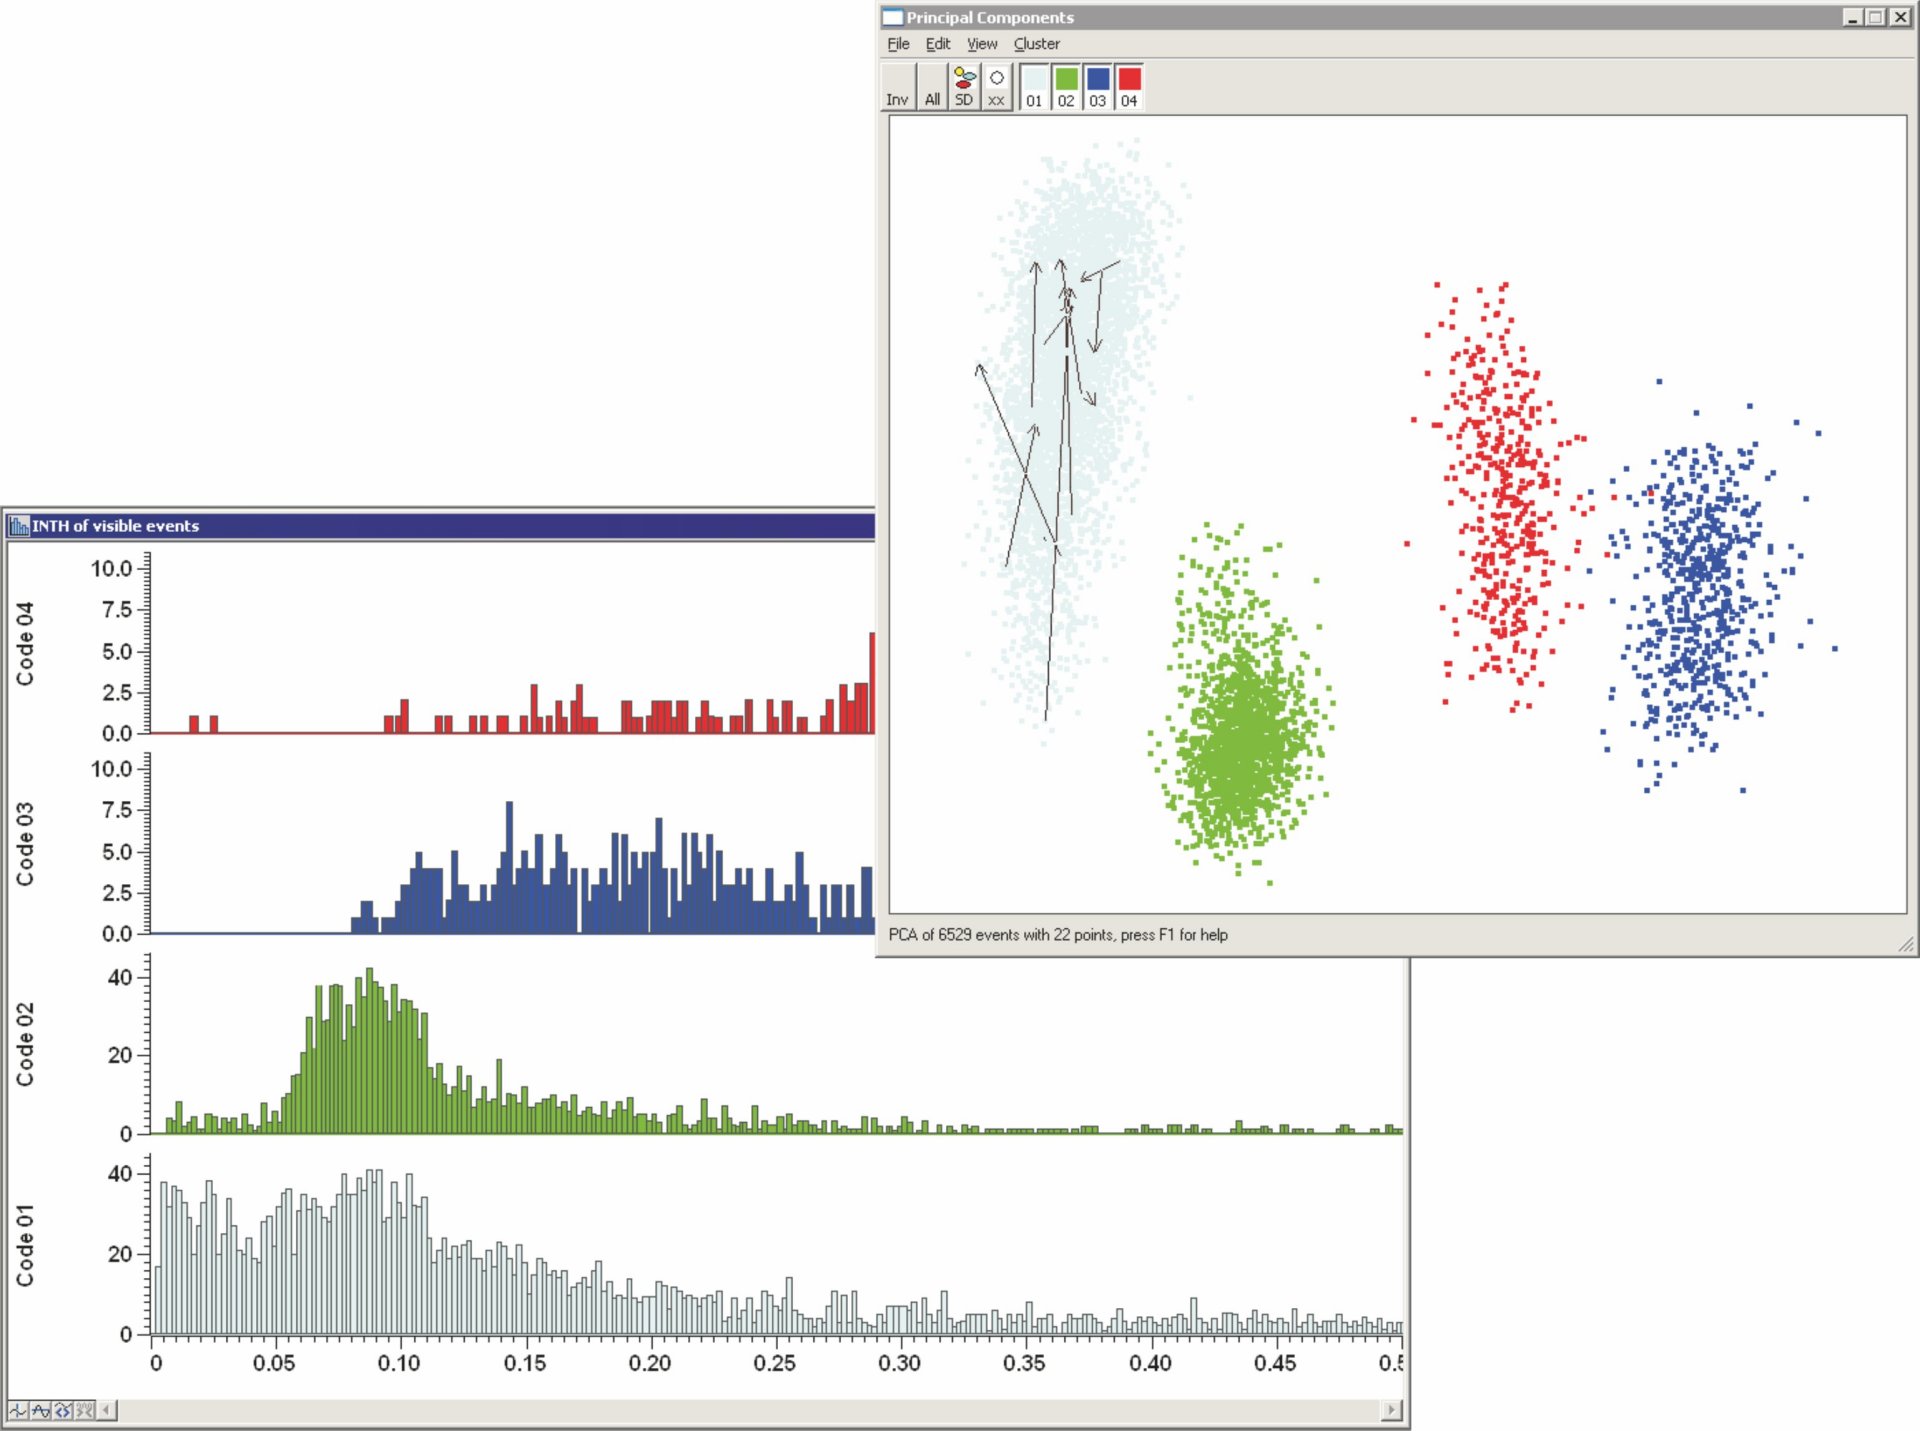The image size is (1920, 1431).
Task: Click the left scroll arrow in the histogram window
Action: coord(107,1409)
